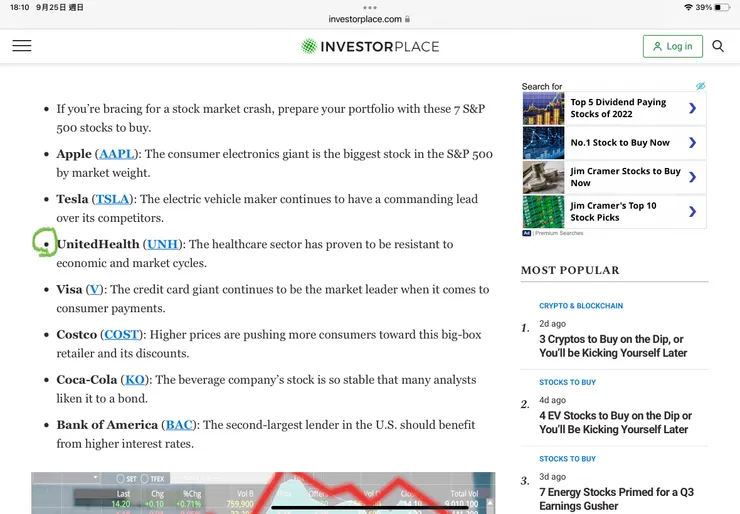Open the TSLA ticker link
The image size is (740, 514).
[x=112, y=199]
